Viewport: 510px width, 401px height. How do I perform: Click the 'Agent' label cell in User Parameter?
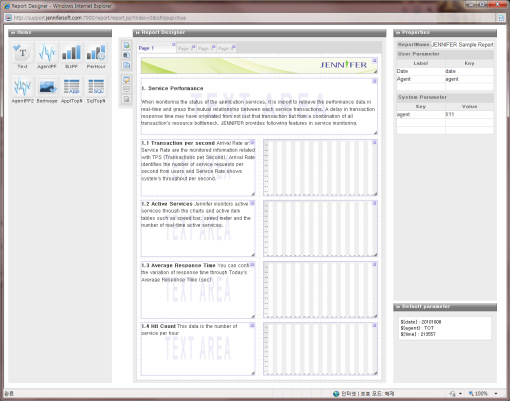(421, 79)
